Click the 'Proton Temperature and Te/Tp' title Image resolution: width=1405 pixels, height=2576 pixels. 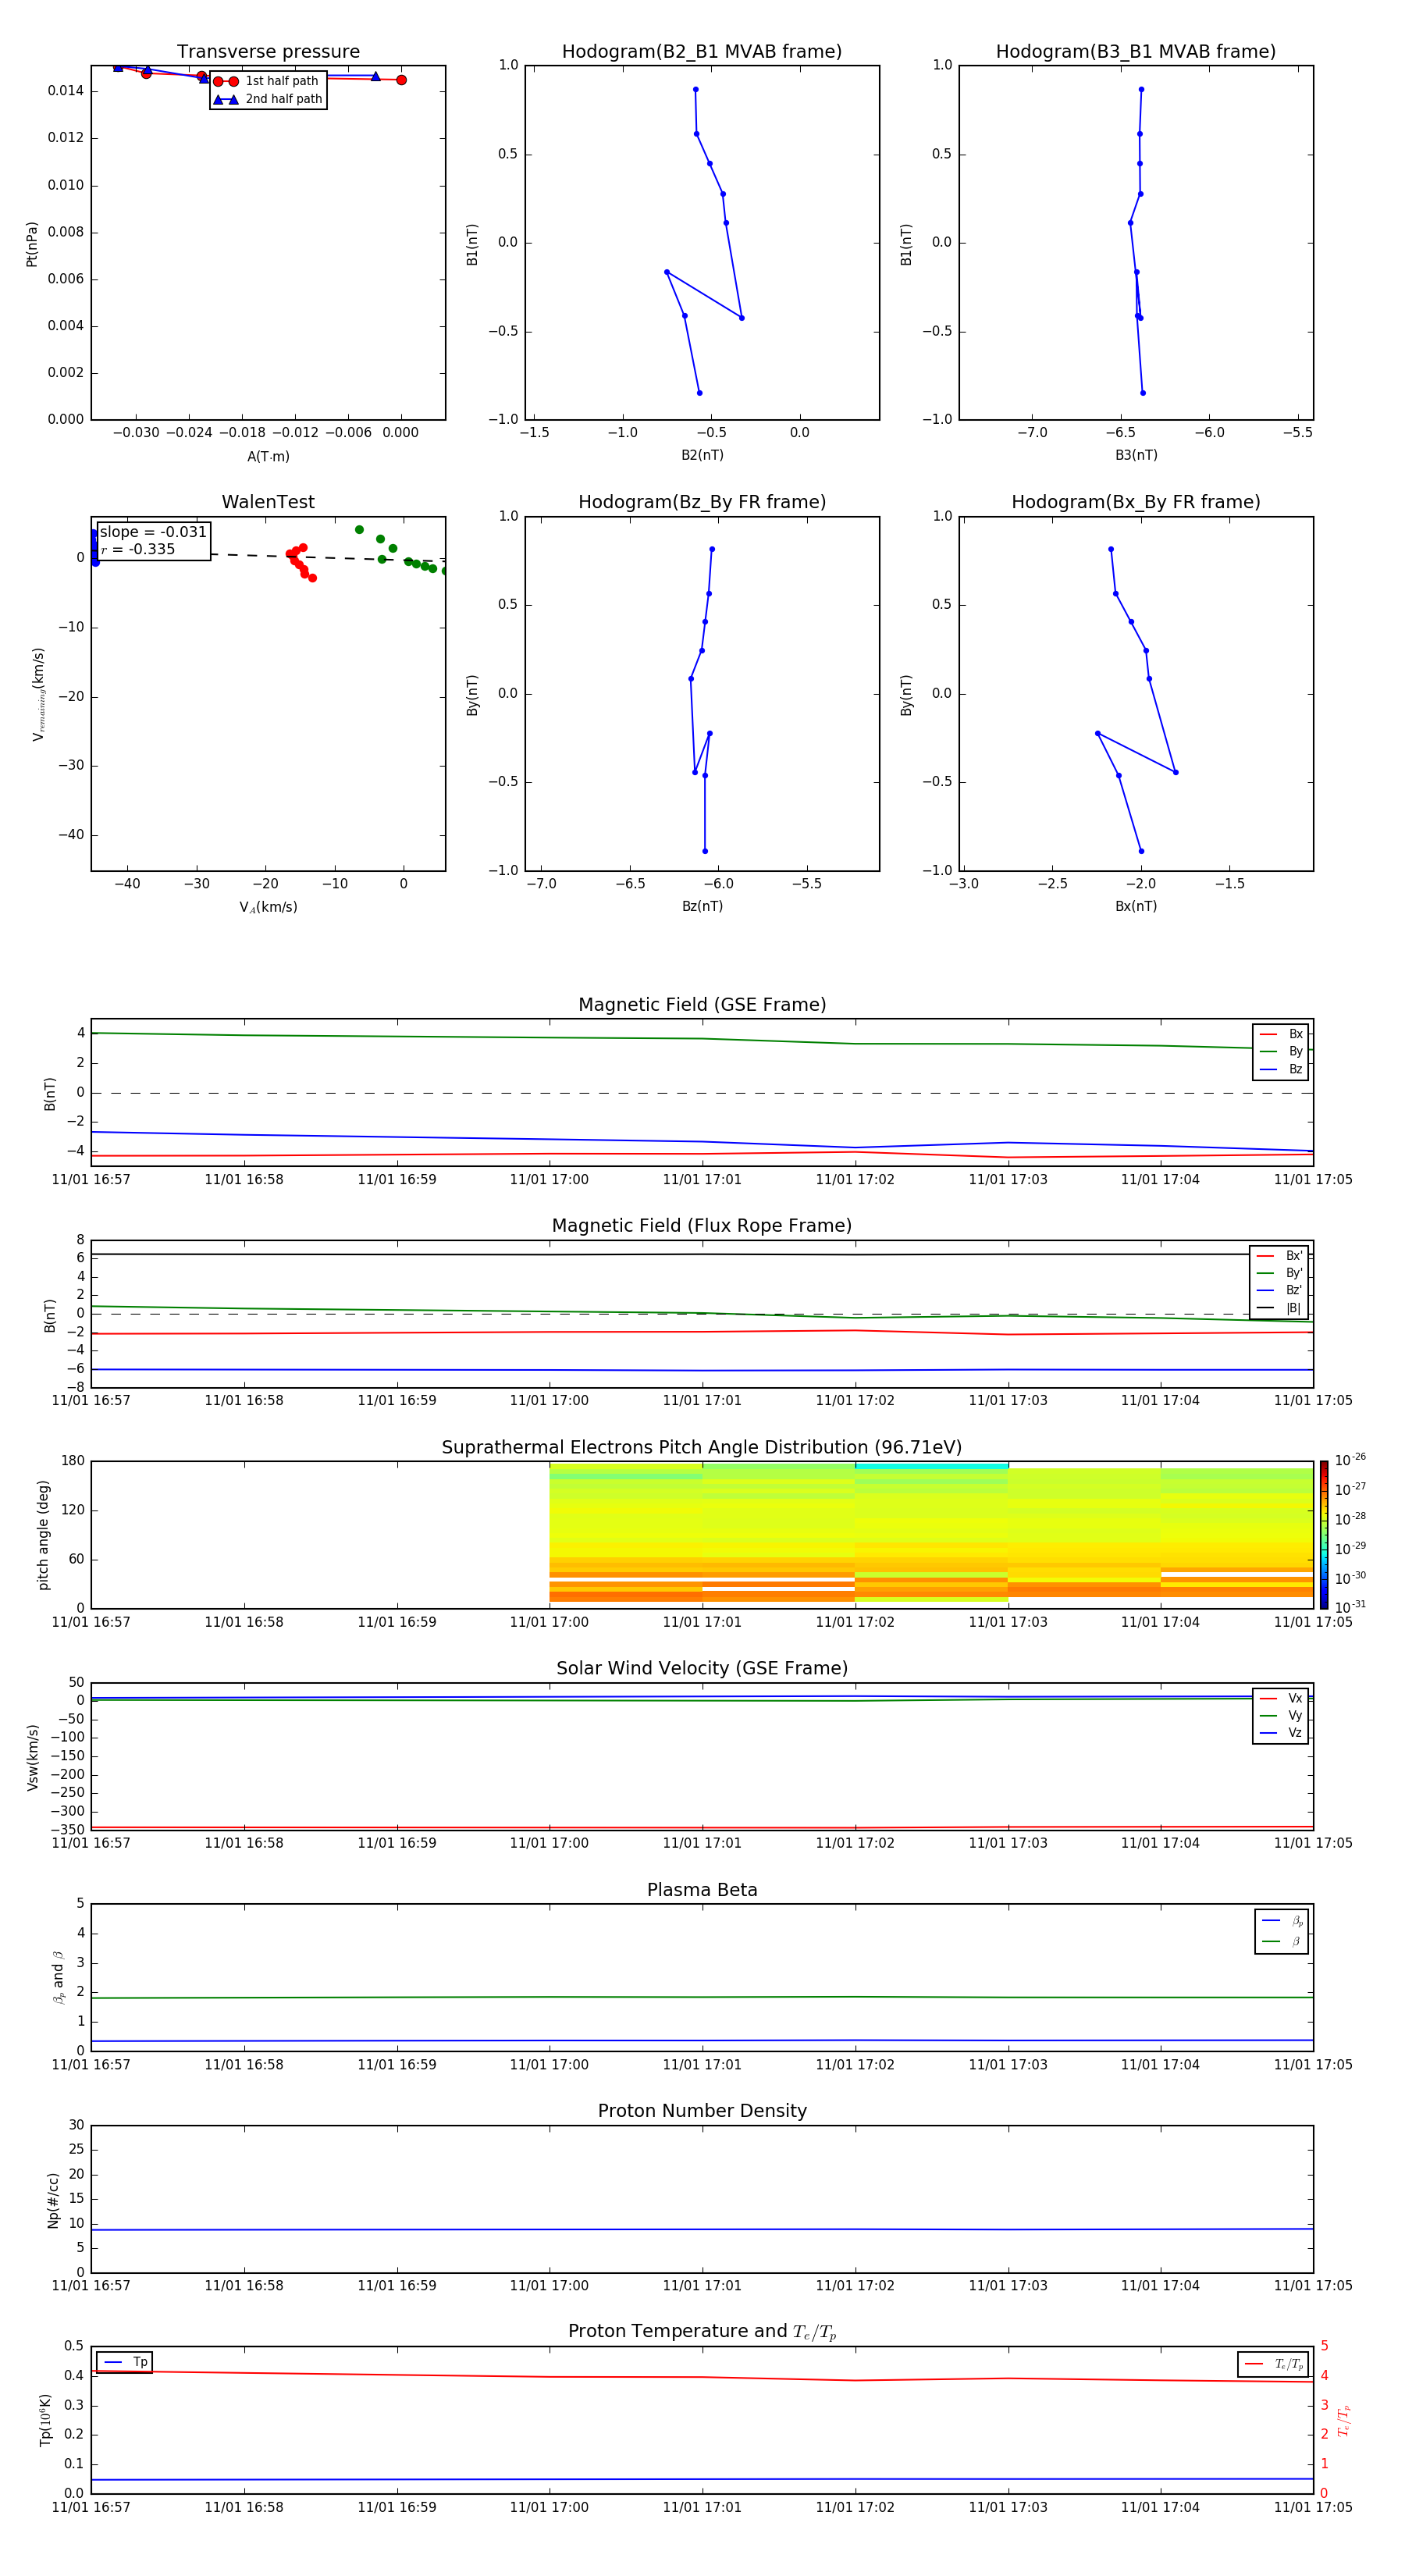coord(702,2332)
